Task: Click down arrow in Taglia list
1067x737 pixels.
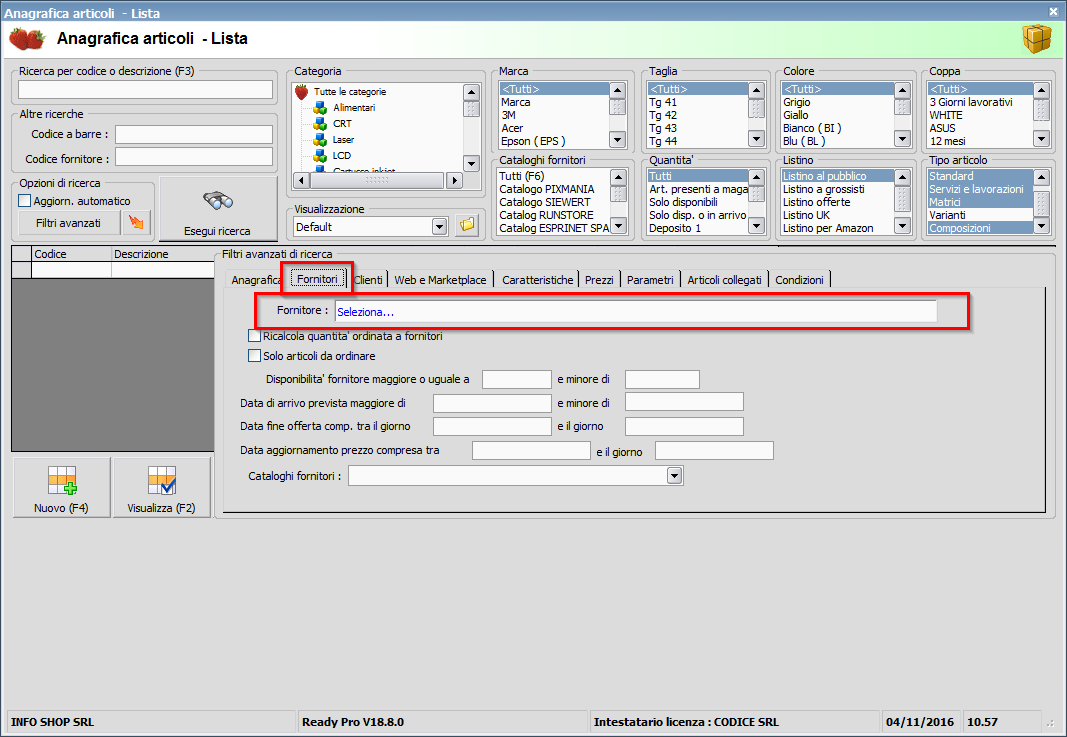Action: [x=756, y=139]
